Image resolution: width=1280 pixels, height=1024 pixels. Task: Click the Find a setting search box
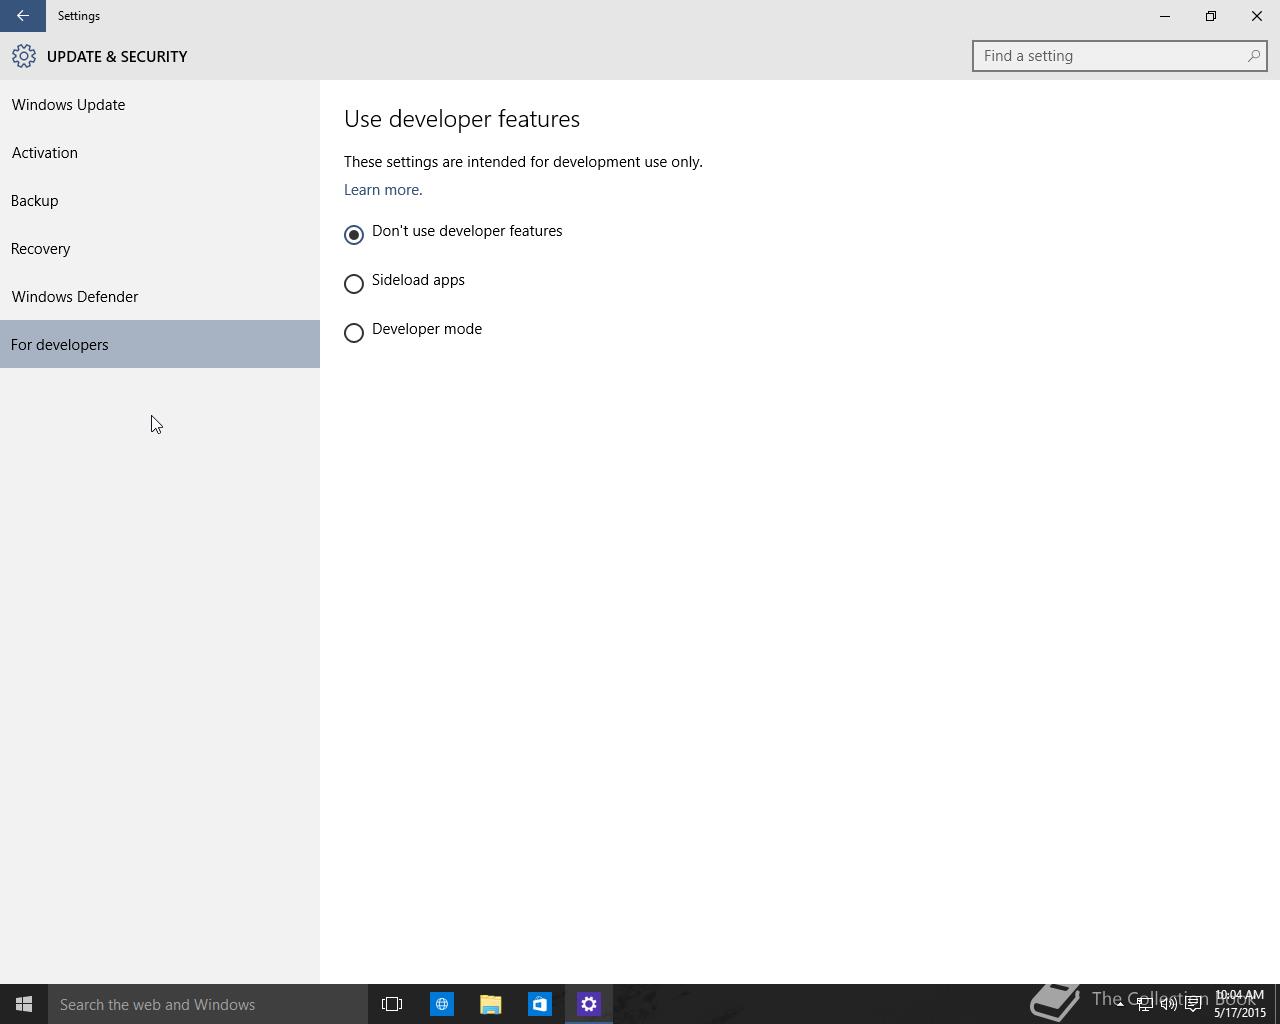click(1119, 56)
